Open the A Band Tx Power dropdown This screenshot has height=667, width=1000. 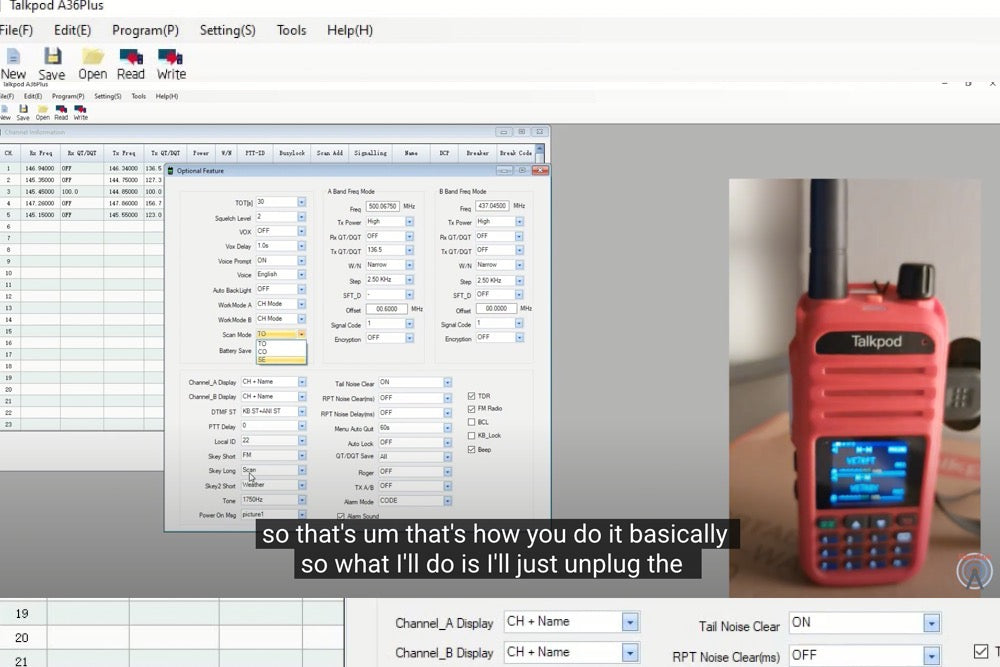(x=409, y=222)
